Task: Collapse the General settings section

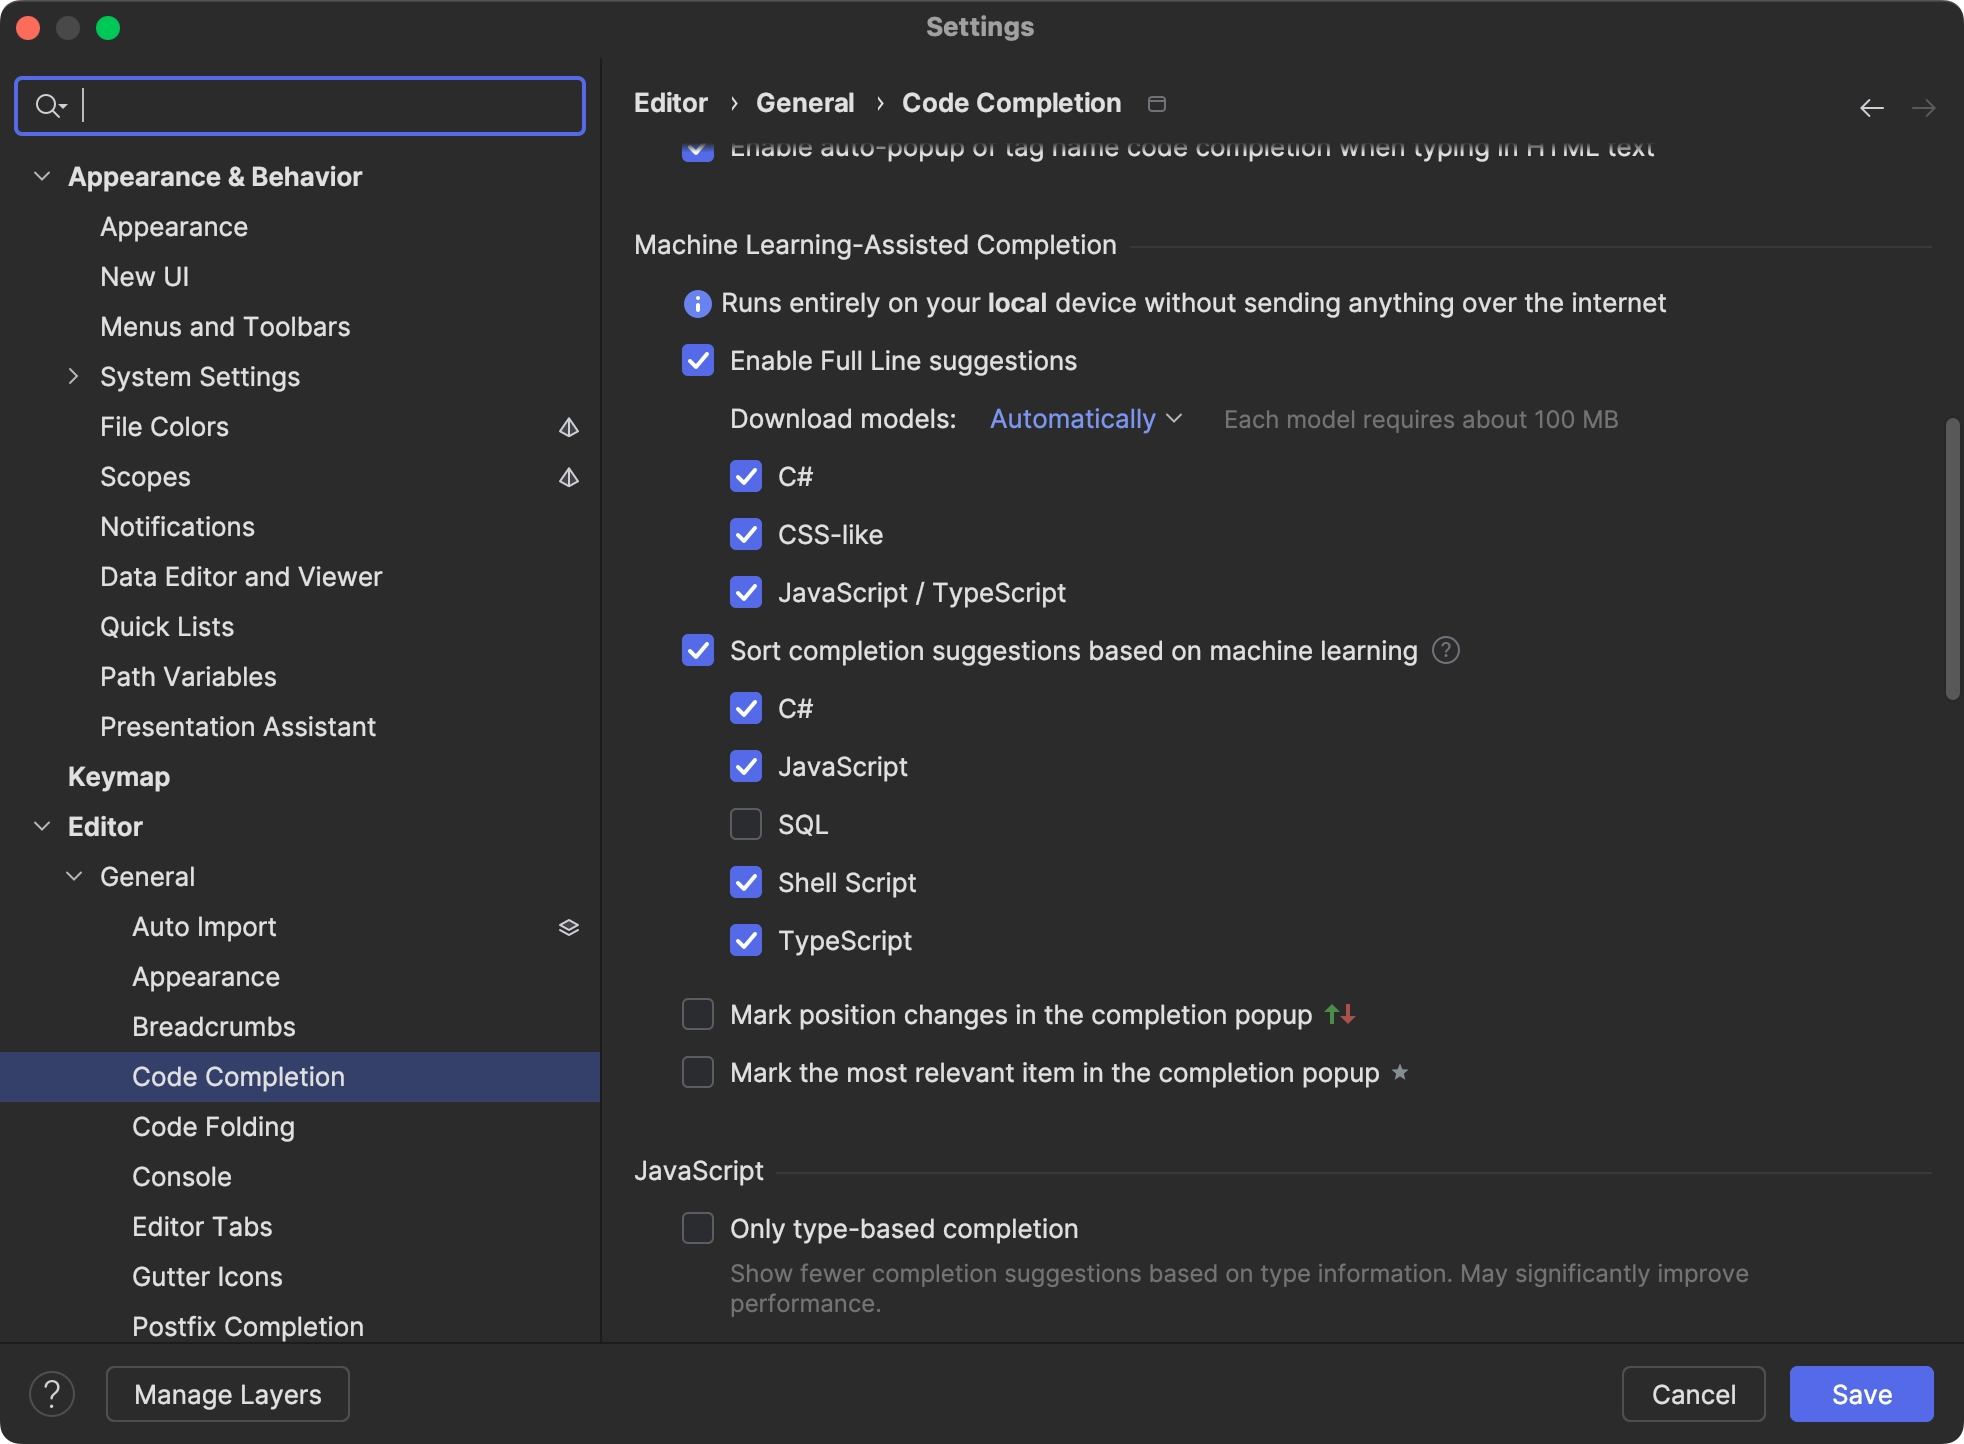Action: point(73,877)
